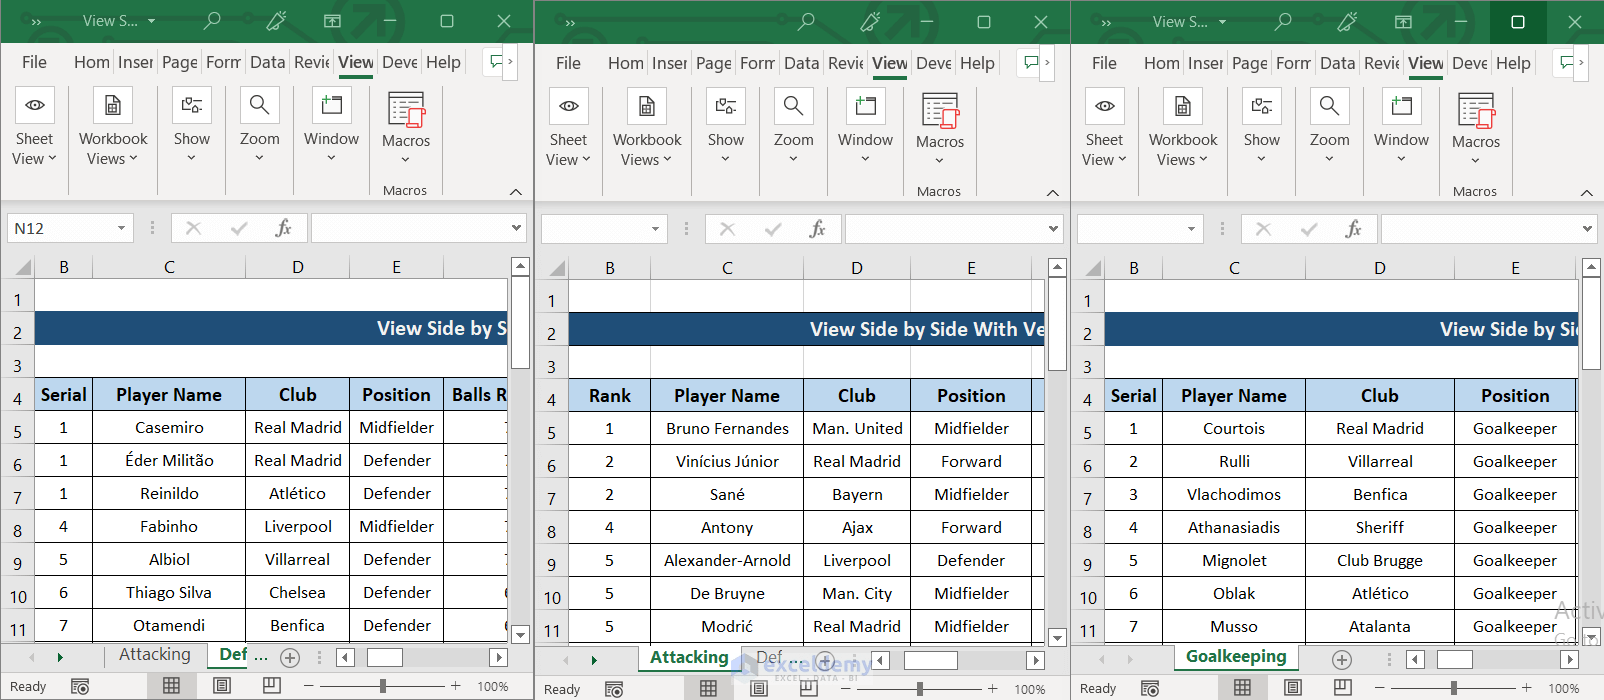Screen dimensions: 1604x700
Task: Click zoom out minus in middle window
Action: [x=846, y=689]
